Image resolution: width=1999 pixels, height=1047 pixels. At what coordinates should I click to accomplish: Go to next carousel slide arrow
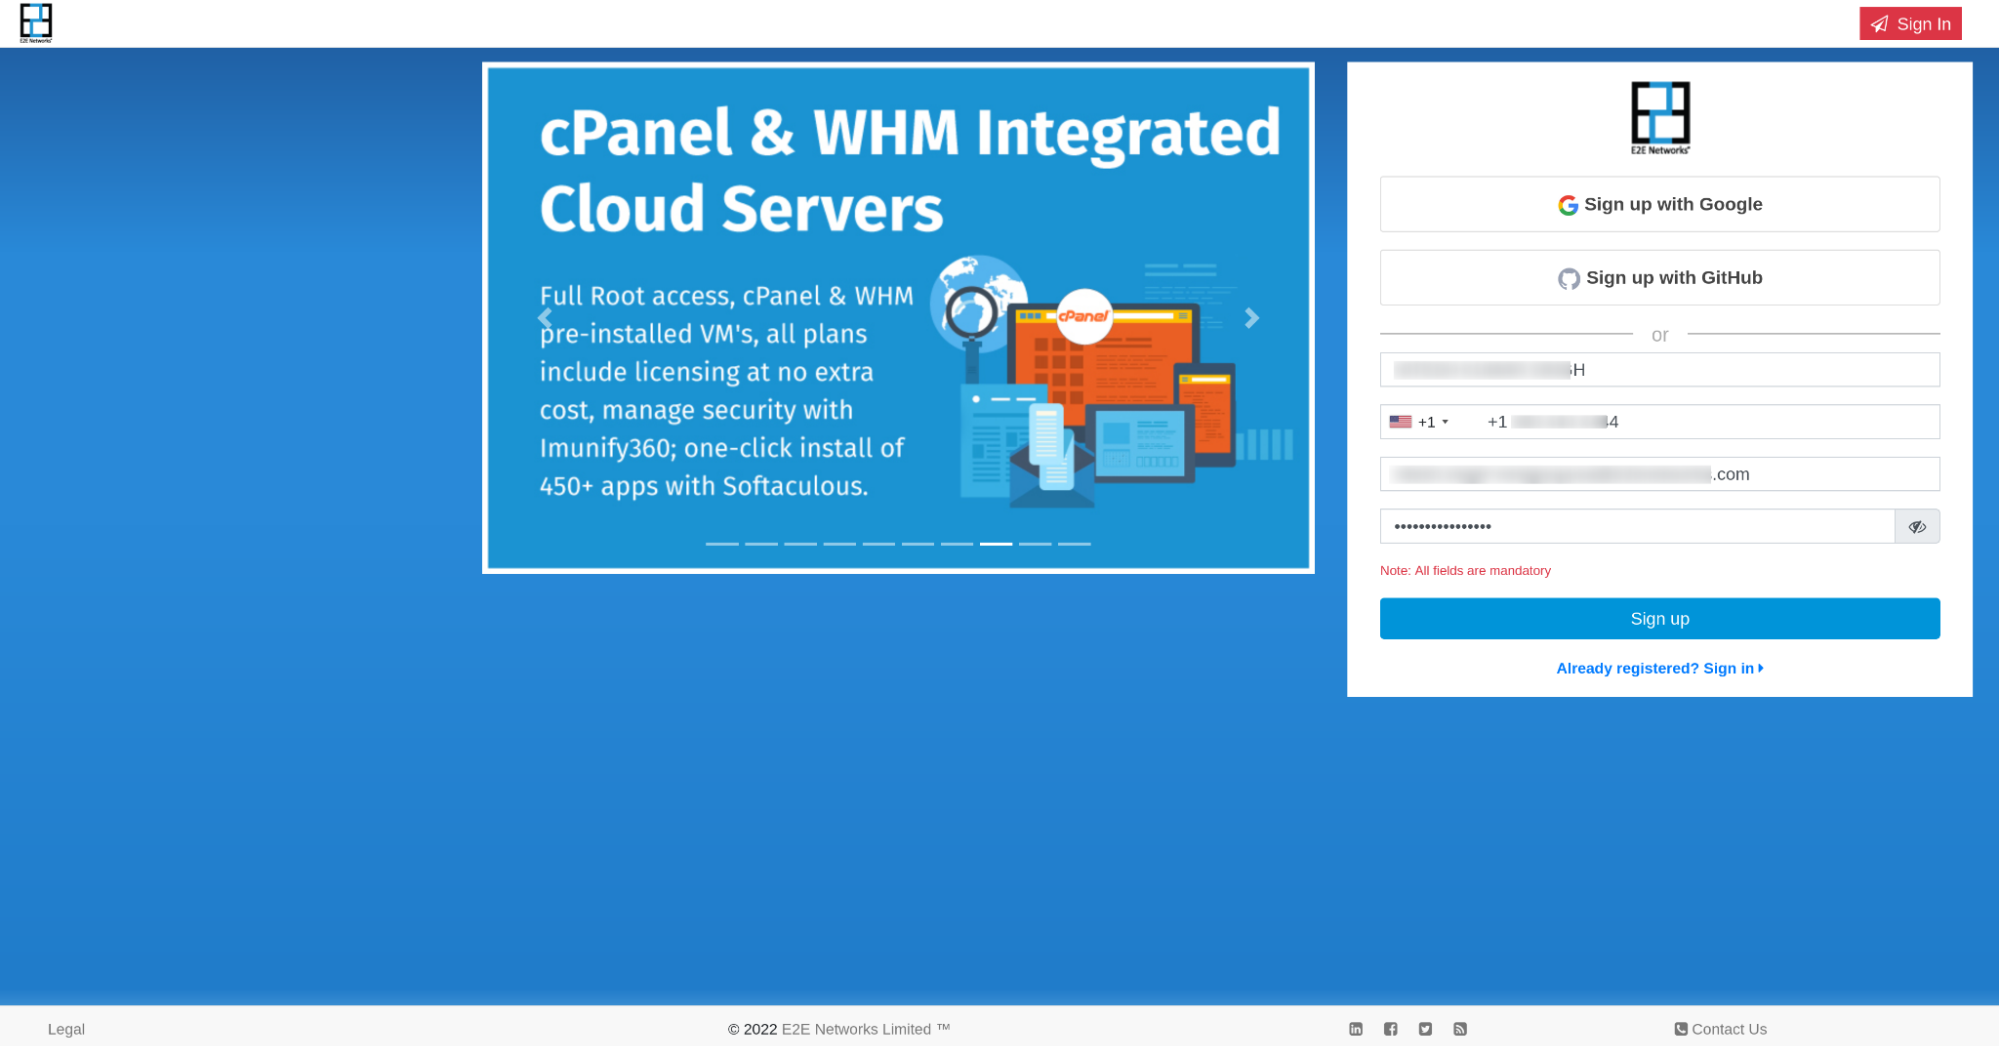(1252, 318)
